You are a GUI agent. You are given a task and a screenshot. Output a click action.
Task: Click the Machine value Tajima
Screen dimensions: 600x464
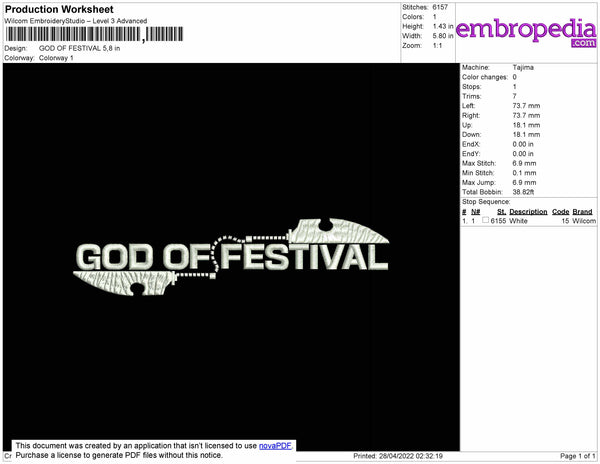[x=524, y=67]
